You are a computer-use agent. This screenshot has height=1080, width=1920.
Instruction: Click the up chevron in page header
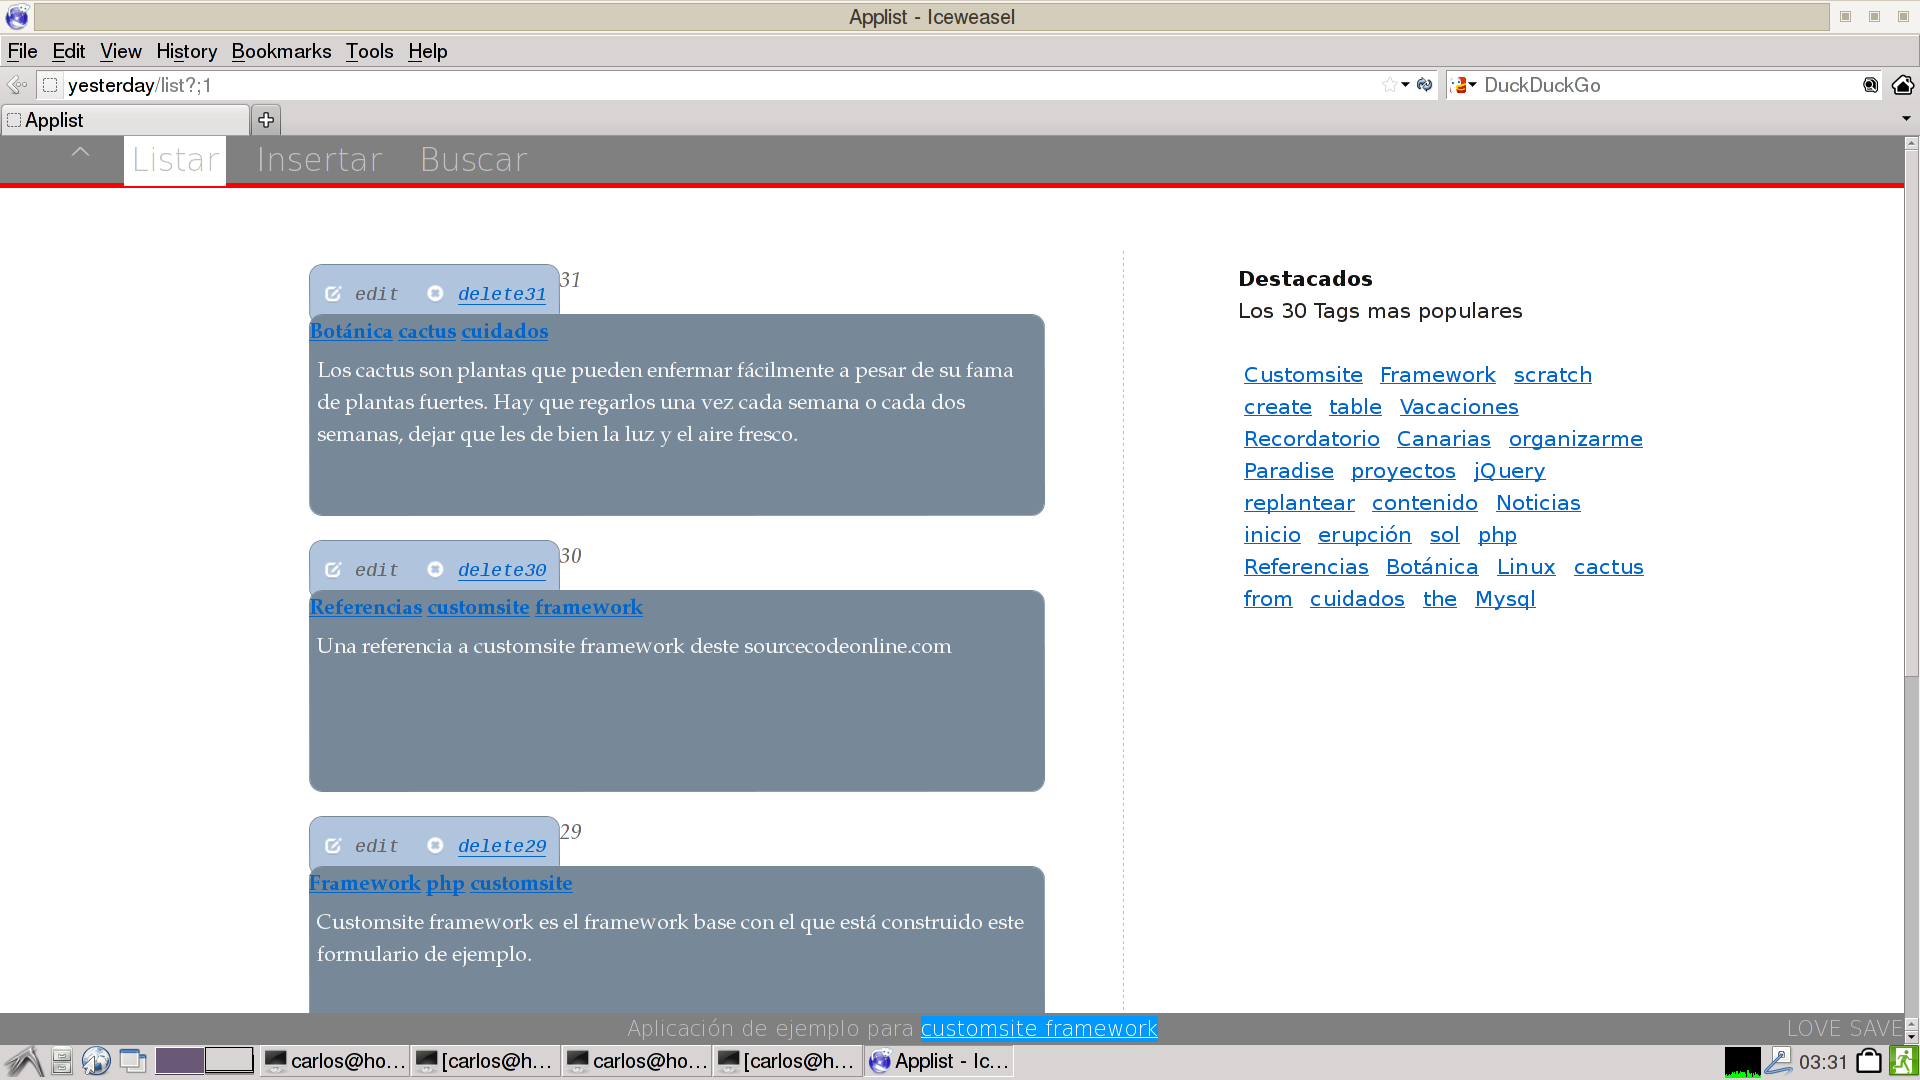pyautogui.click(x=81, y=152)
